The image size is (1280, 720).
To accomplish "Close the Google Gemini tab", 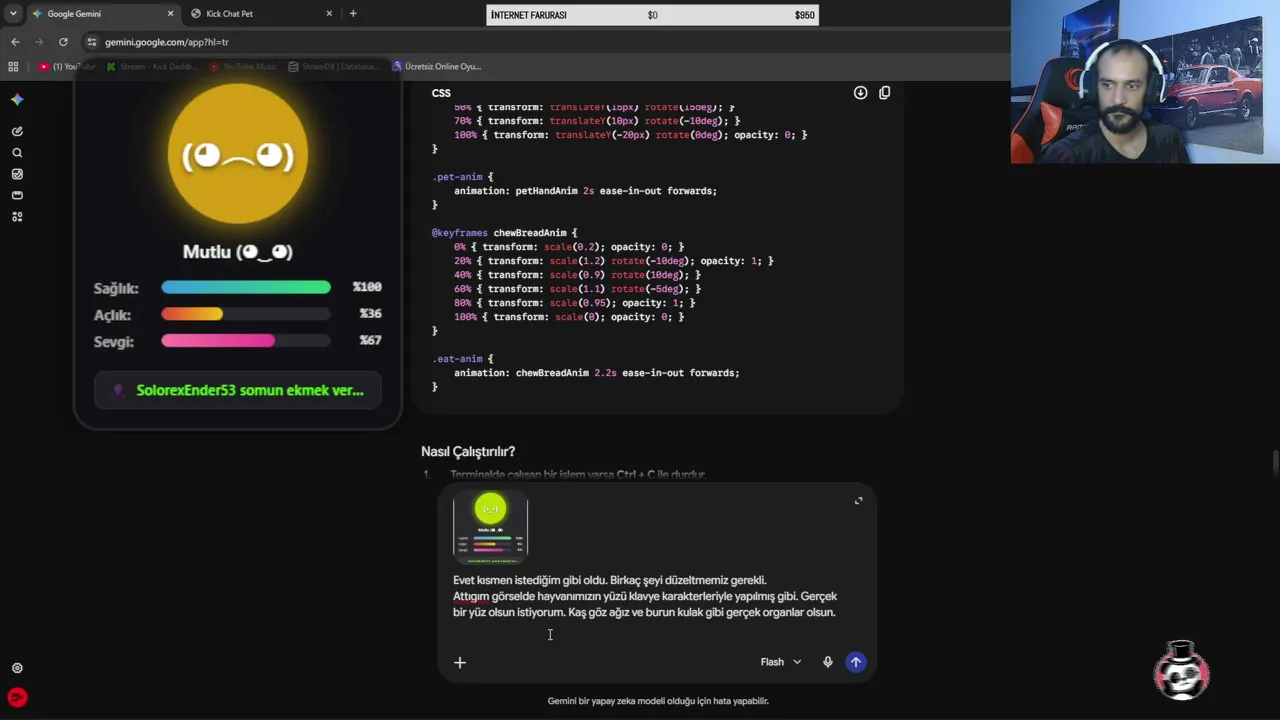I will (170, 14).
